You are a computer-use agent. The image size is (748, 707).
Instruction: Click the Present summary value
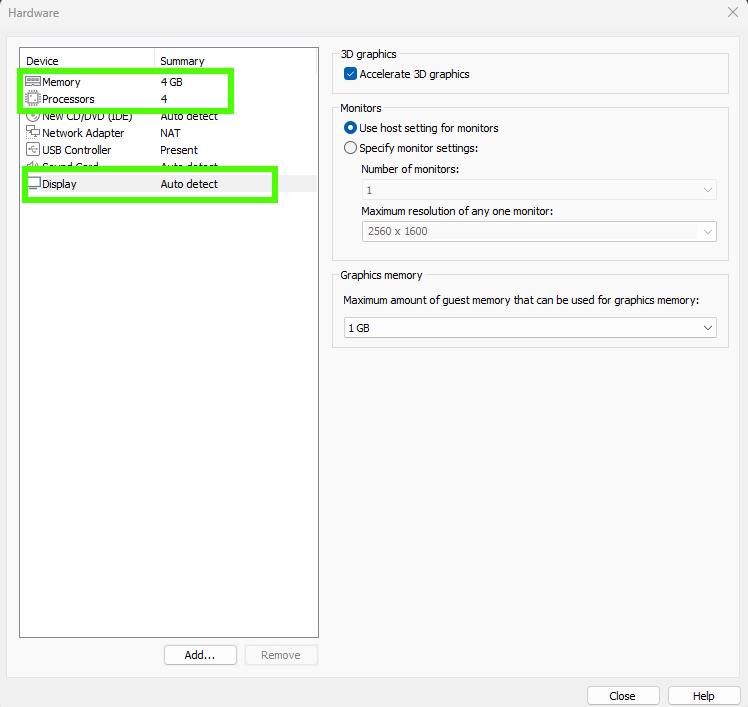[x=179, y=150]
